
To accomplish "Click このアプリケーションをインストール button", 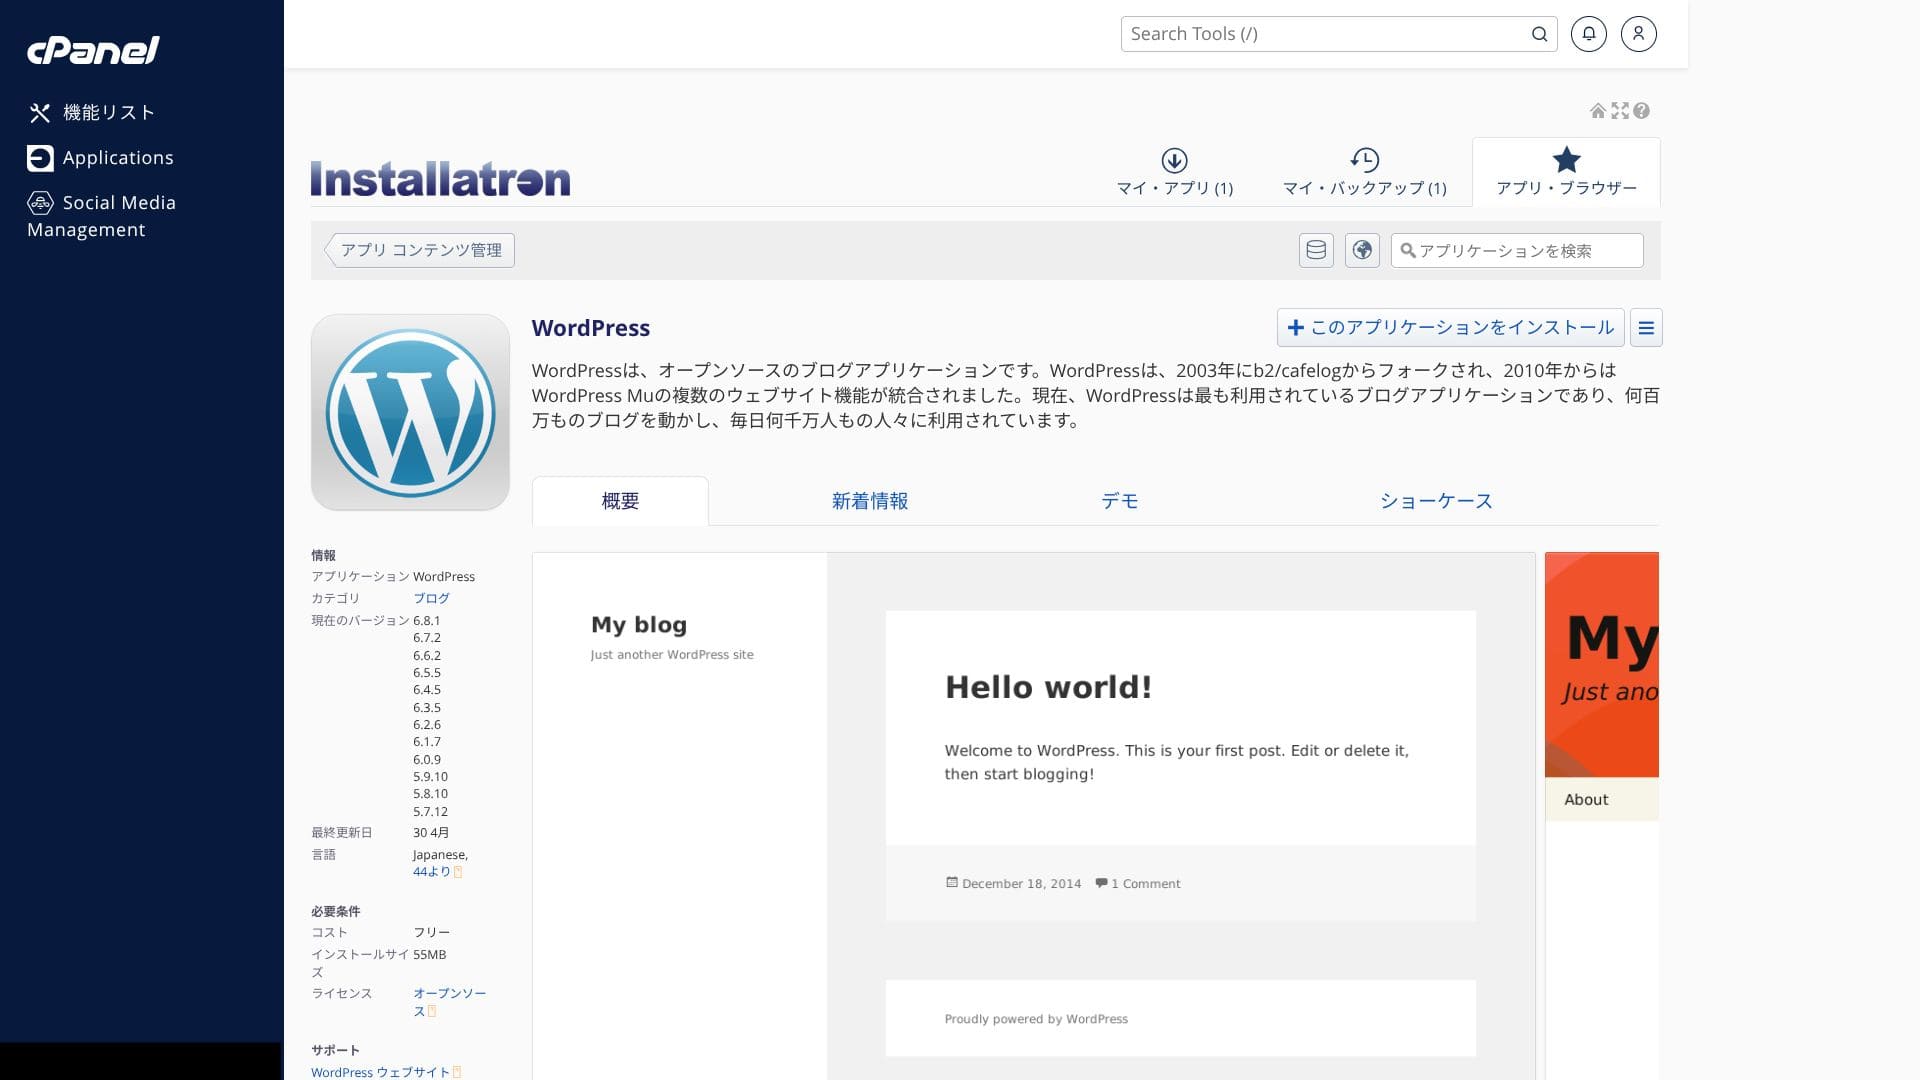I will pyautogui.click(x=1450, y=328).
